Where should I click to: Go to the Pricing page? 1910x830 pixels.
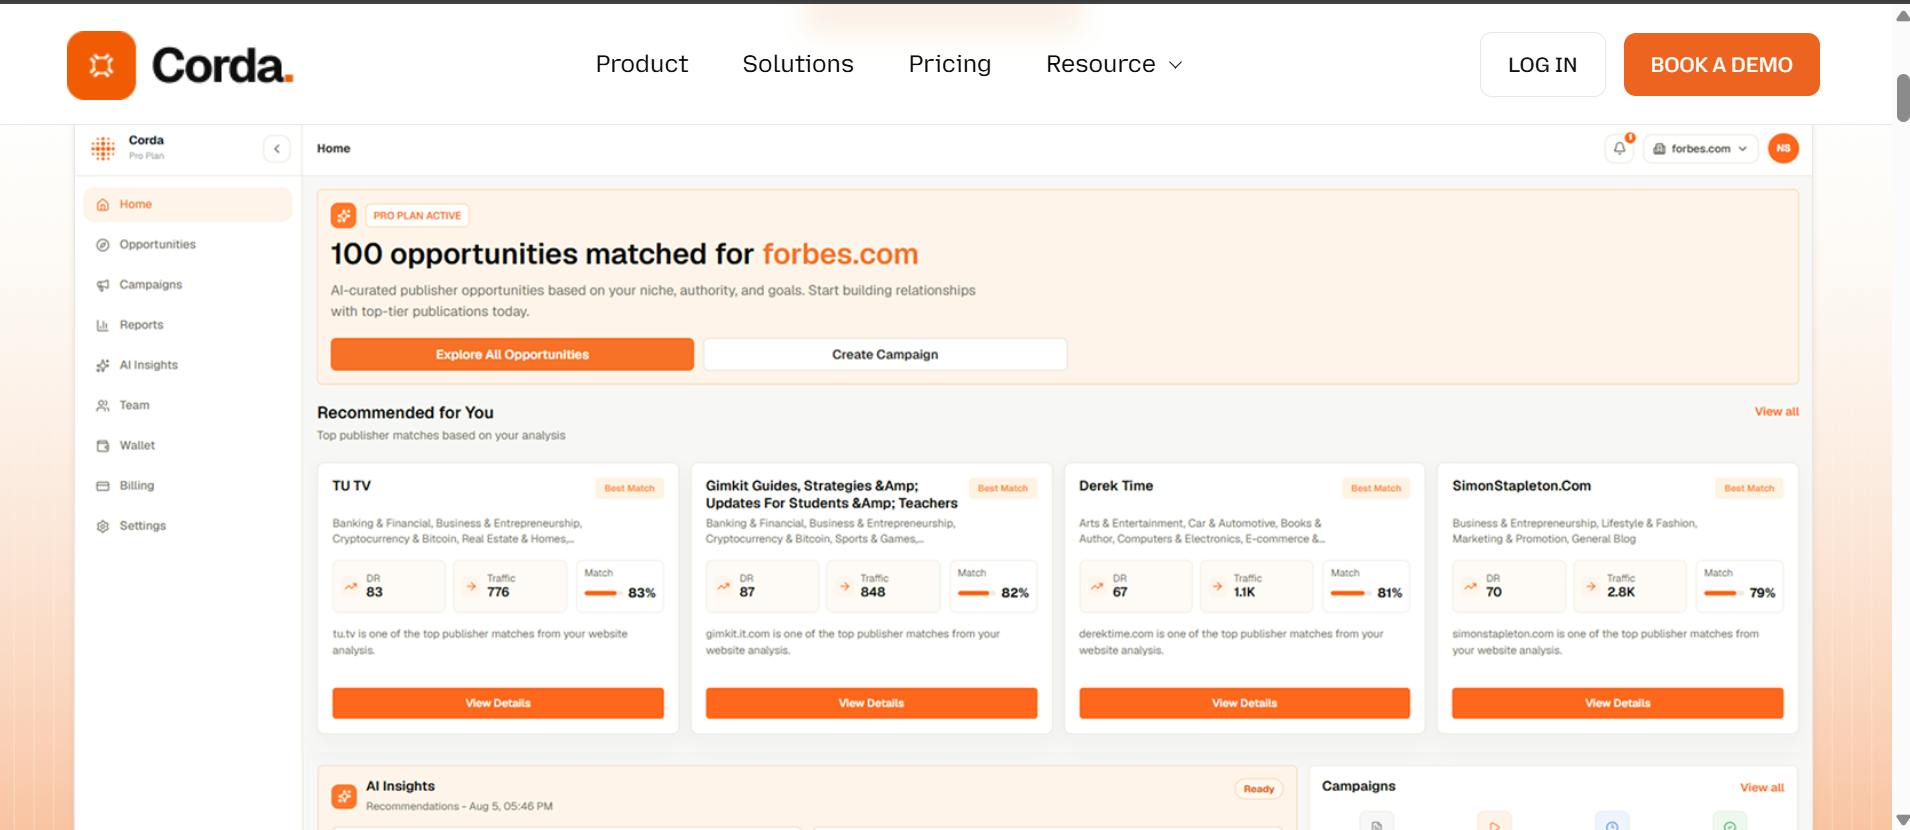950,64
